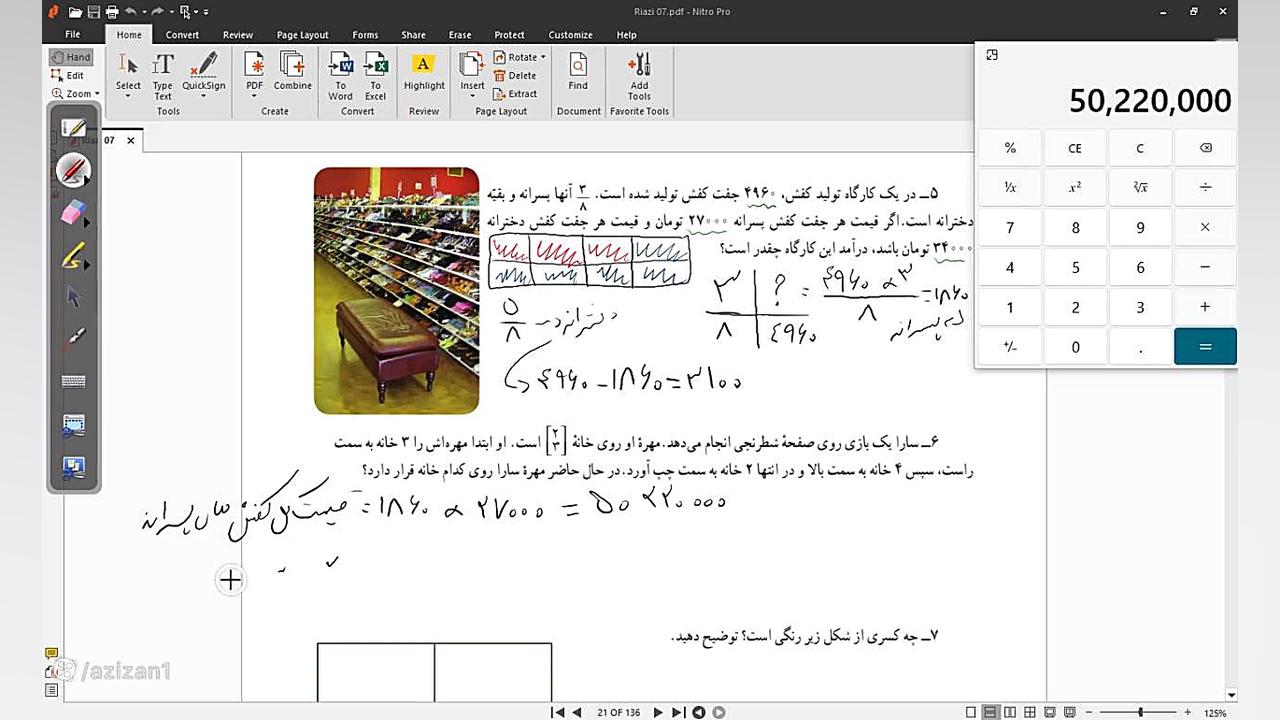Click the Print quick access icon
This screenshot has height=720, width=1280.
click(x=111, y=12)
